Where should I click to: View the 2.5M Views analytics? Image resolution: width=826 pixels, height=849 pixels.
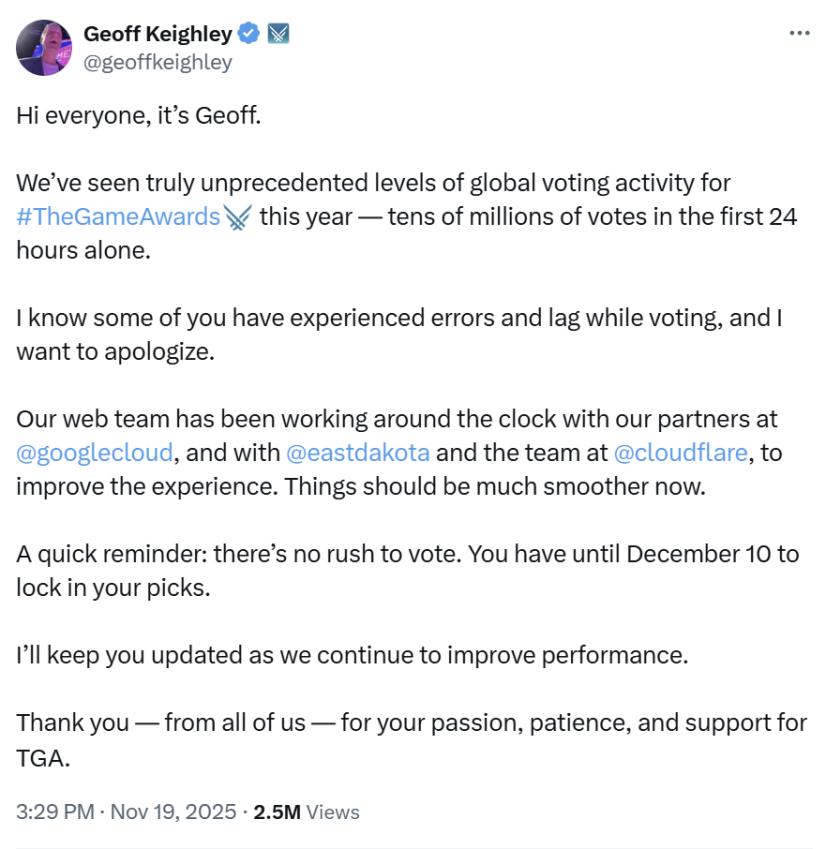tap(306, 811)
